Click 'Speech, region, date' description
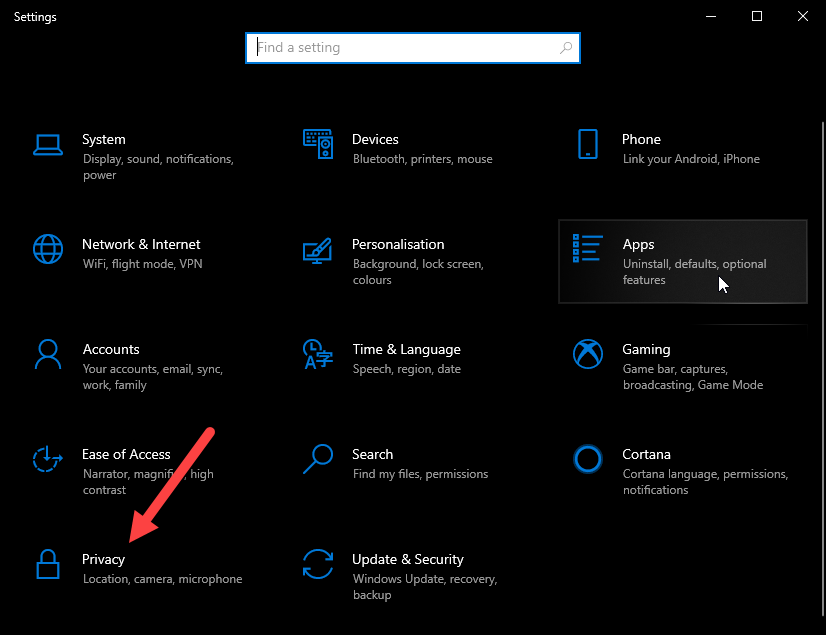The image size is (826, 635). point(407,369)
